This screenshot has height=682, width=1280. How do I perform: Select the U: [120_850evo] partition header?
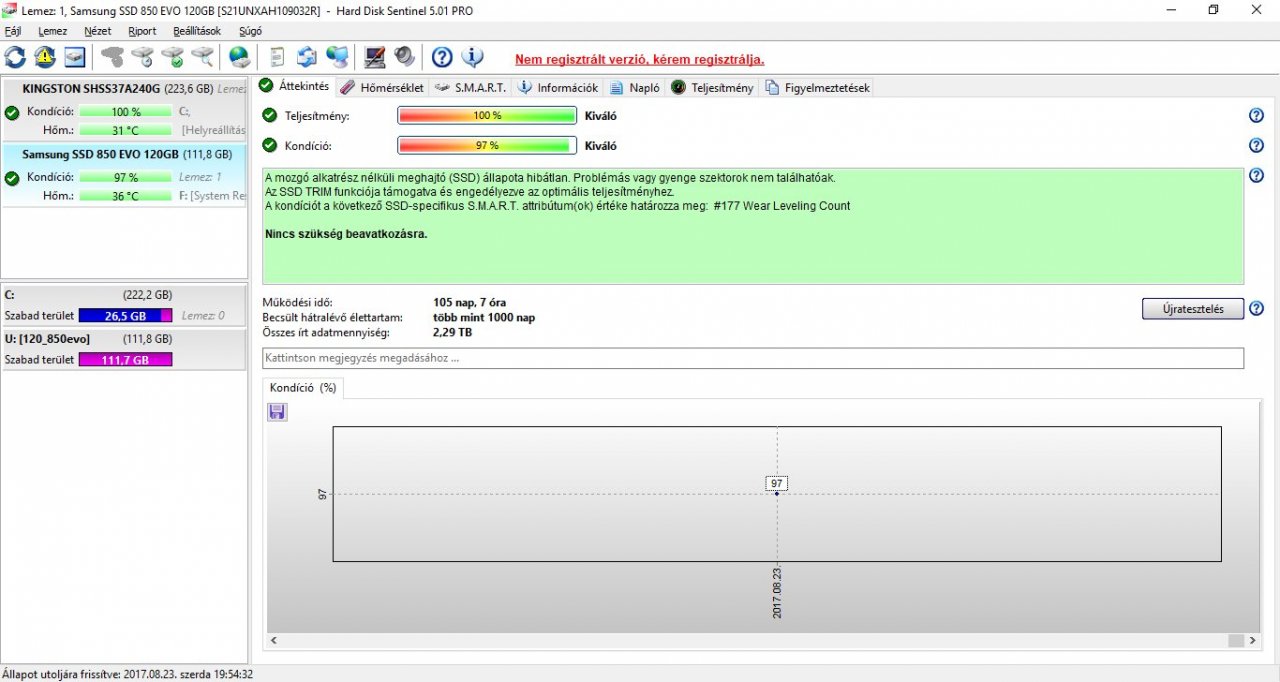tap(124, 339)
